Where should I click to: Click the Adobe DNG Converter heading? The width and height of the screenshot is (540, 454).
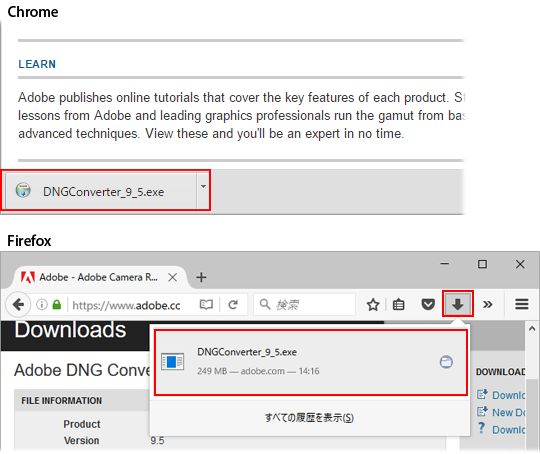pyautogui.click(x=82, y=370)
